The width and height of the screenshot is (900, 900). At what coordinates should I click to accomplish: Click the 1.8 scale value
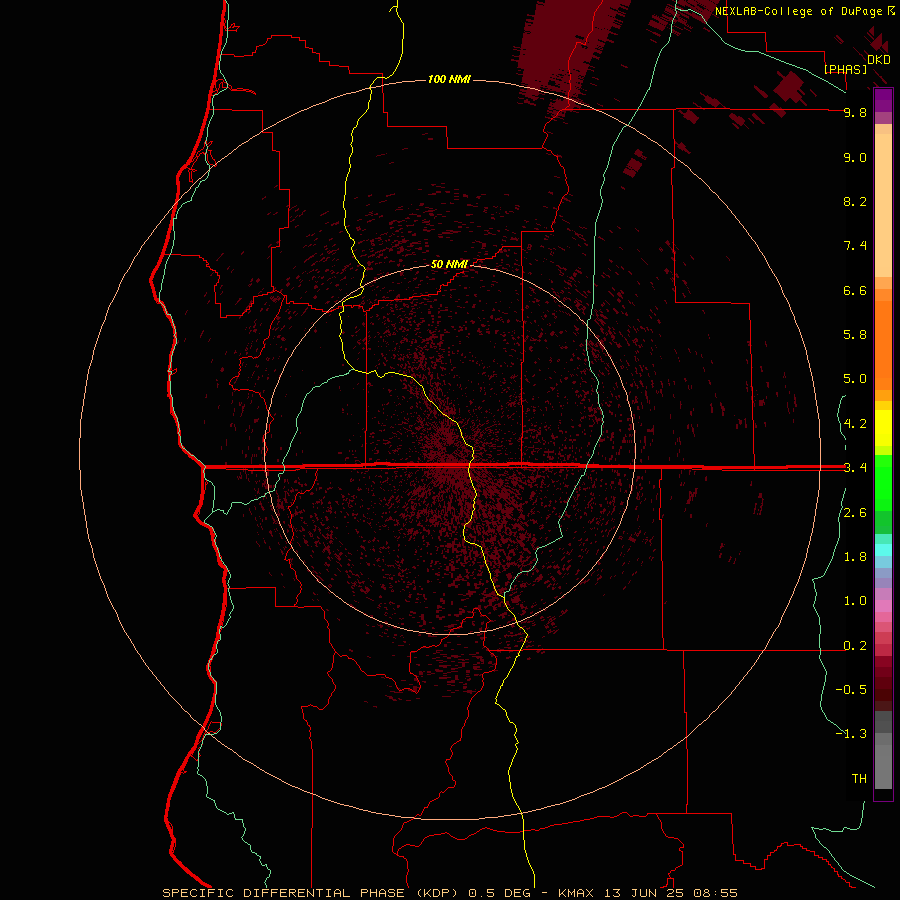pyautogui.click(x=855, y=557)
